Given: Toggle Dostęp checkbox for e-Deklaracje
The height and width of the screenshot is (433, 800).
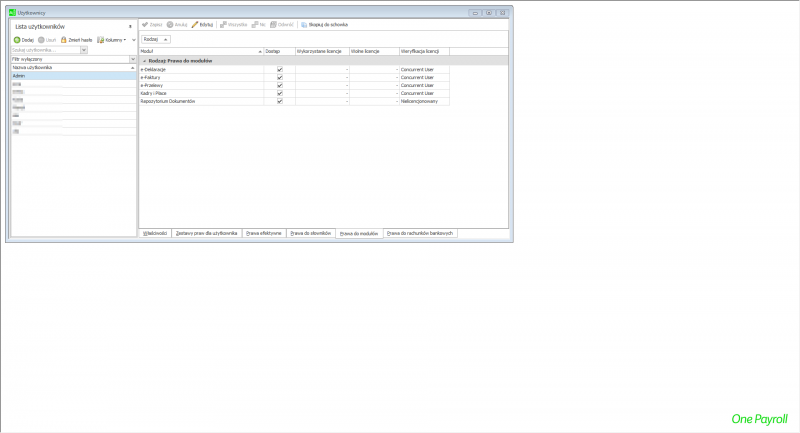Looking at the screenshot, I should (x=280, y=69).
